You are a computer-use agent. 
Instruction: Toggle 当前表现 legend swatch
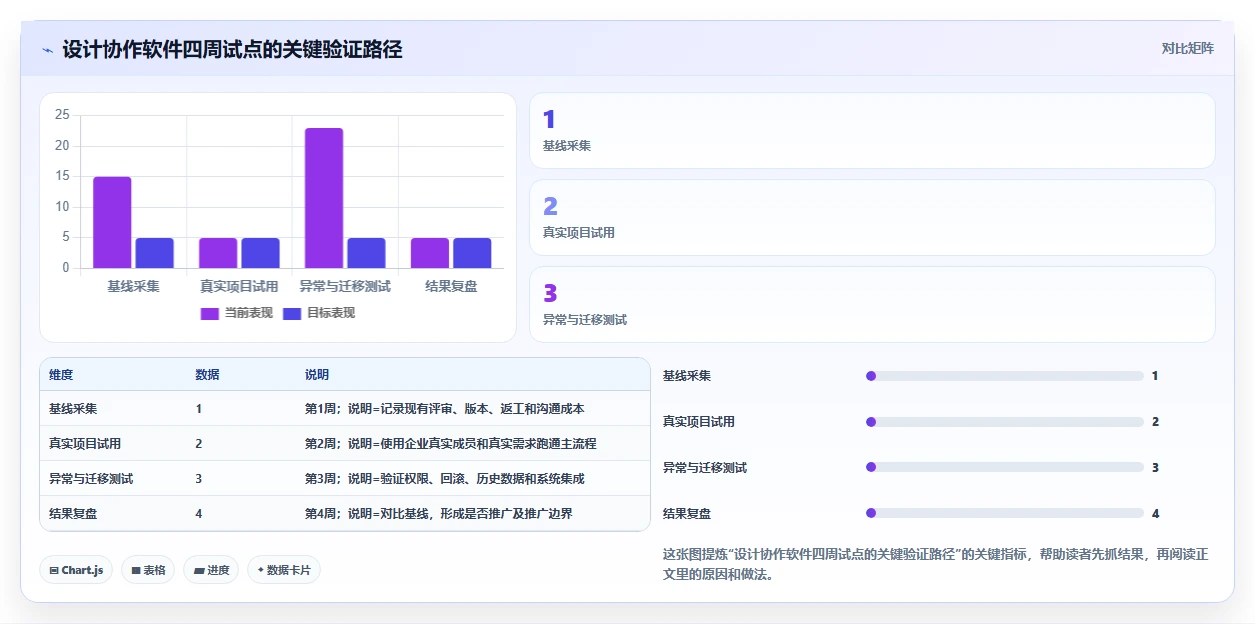[x=210, y=313]
